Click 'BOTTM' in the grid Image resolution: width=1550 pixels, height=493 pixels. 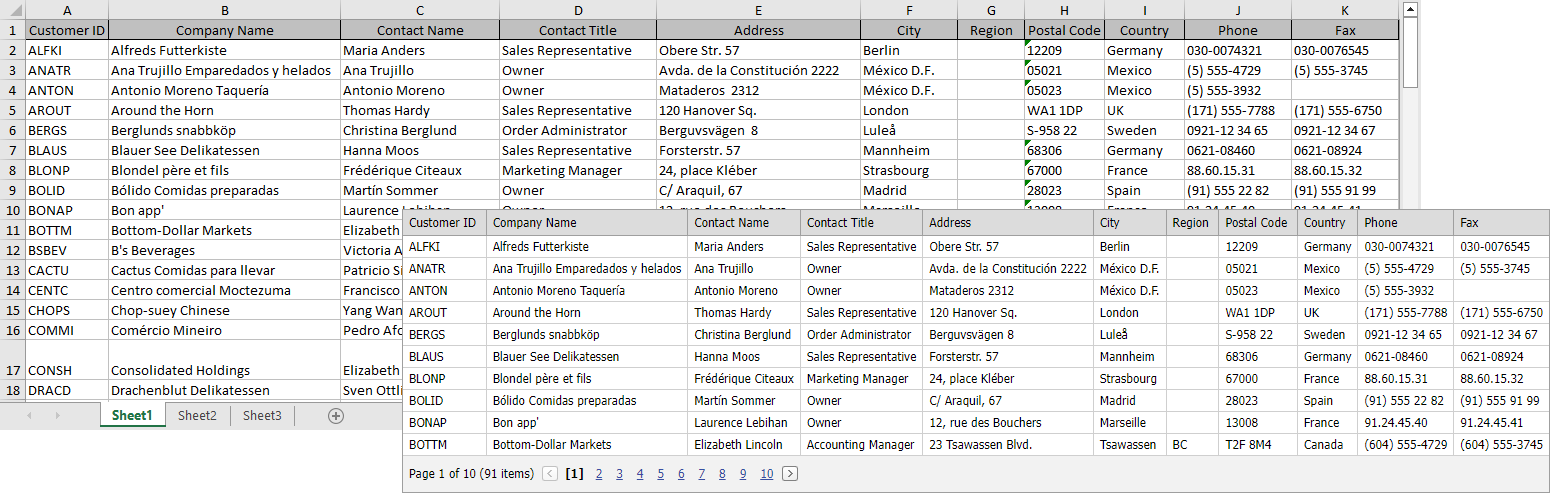[x=445, y=445]
